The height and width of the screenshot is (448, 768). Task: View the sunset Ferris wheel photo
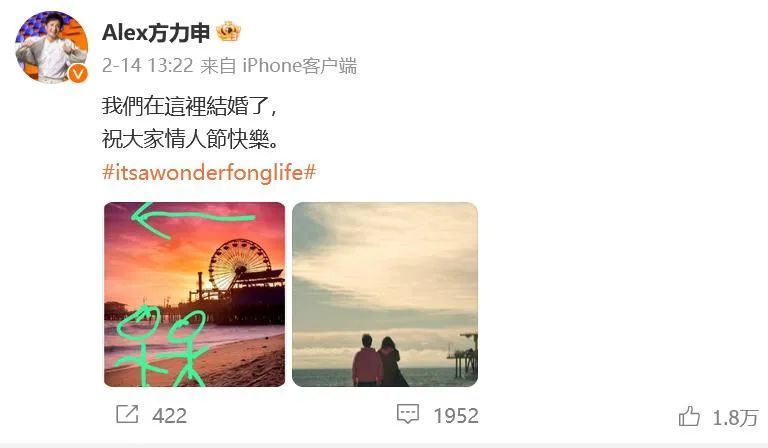click(194, 294)
